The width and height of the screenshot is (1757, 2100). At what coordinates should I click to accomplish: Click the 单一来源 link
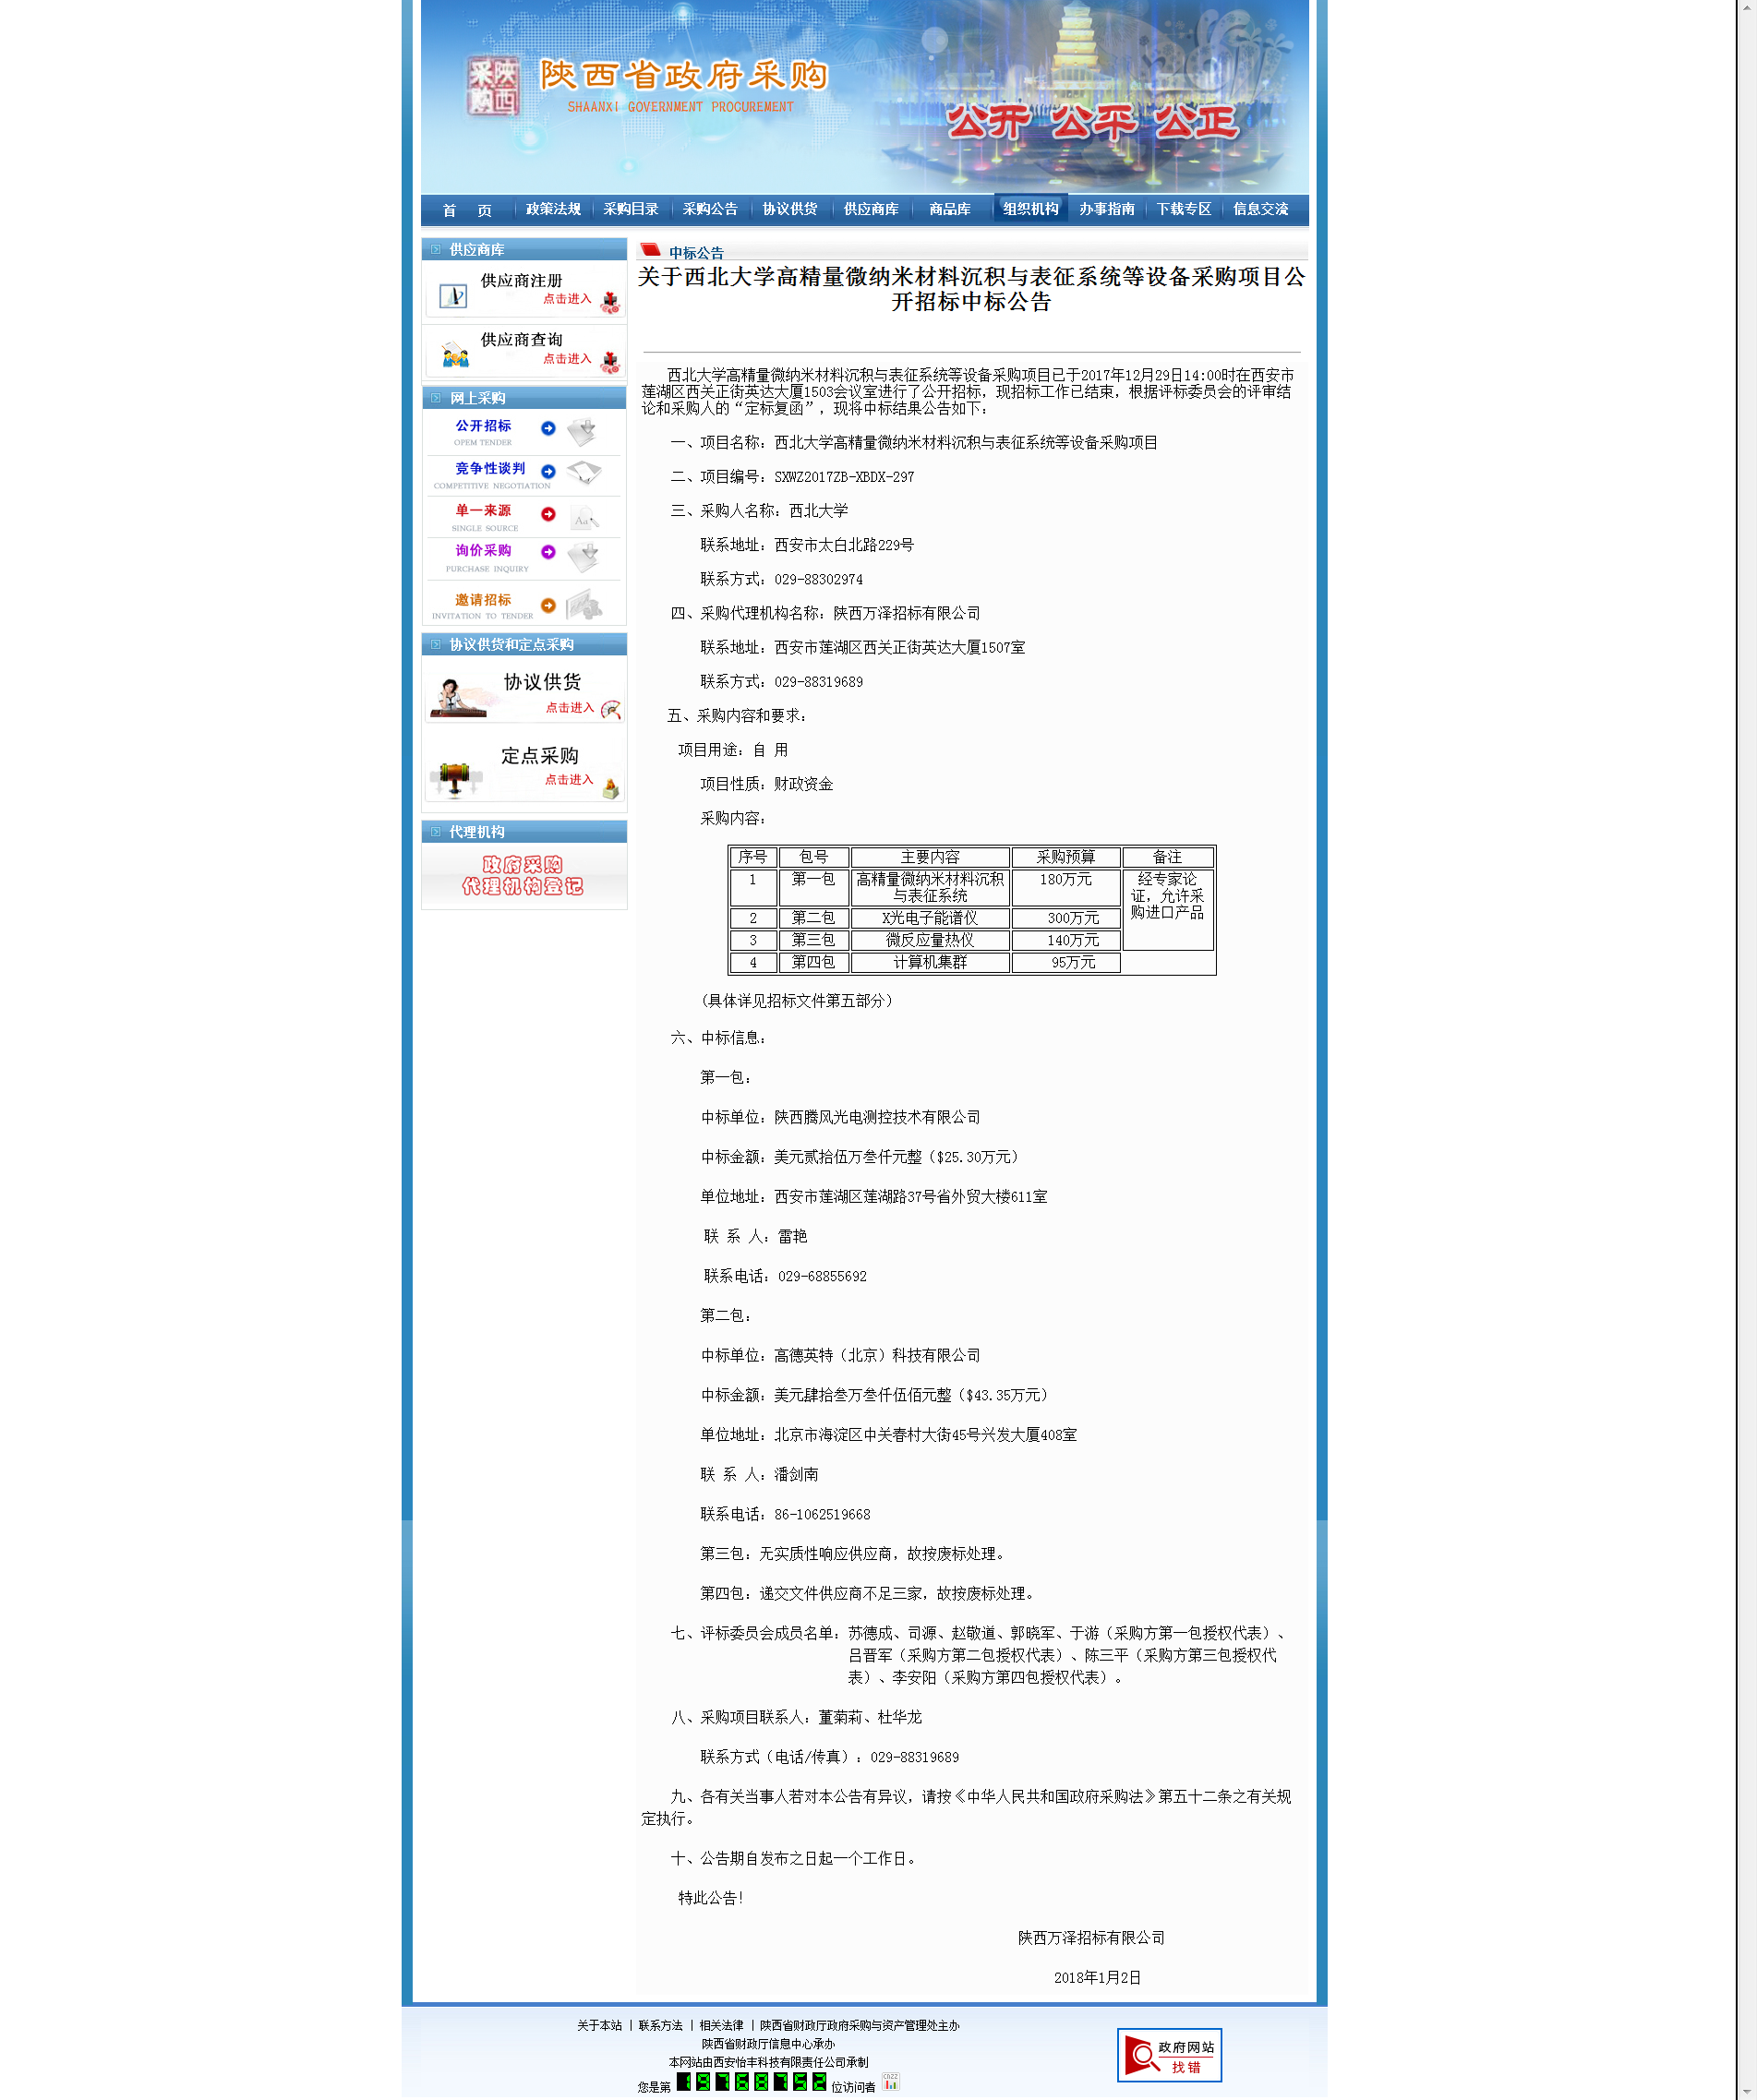pyautogui.click(x=483, y=511)
